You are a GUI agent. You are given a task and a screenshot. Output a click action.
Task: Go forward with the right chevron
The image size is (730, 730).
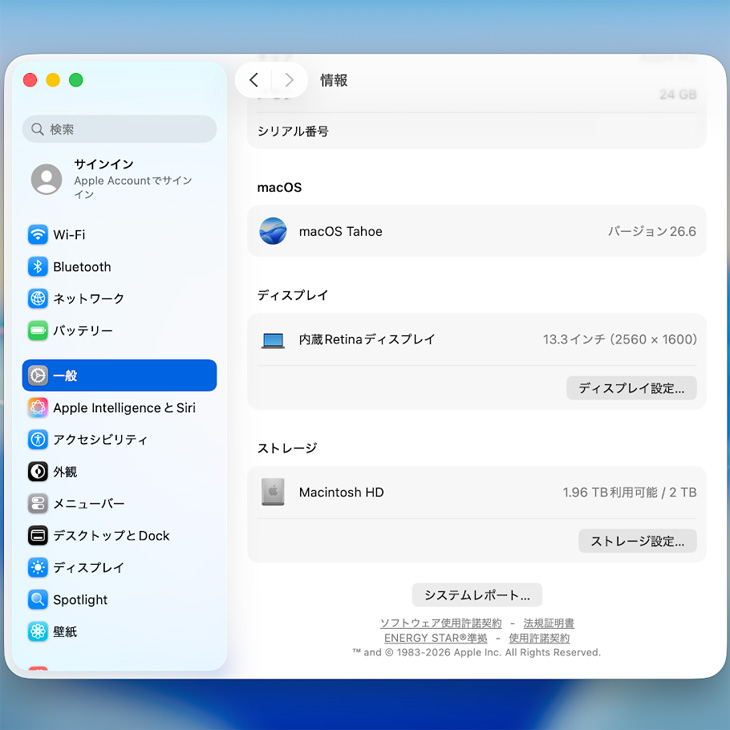(x=289, y=80)
